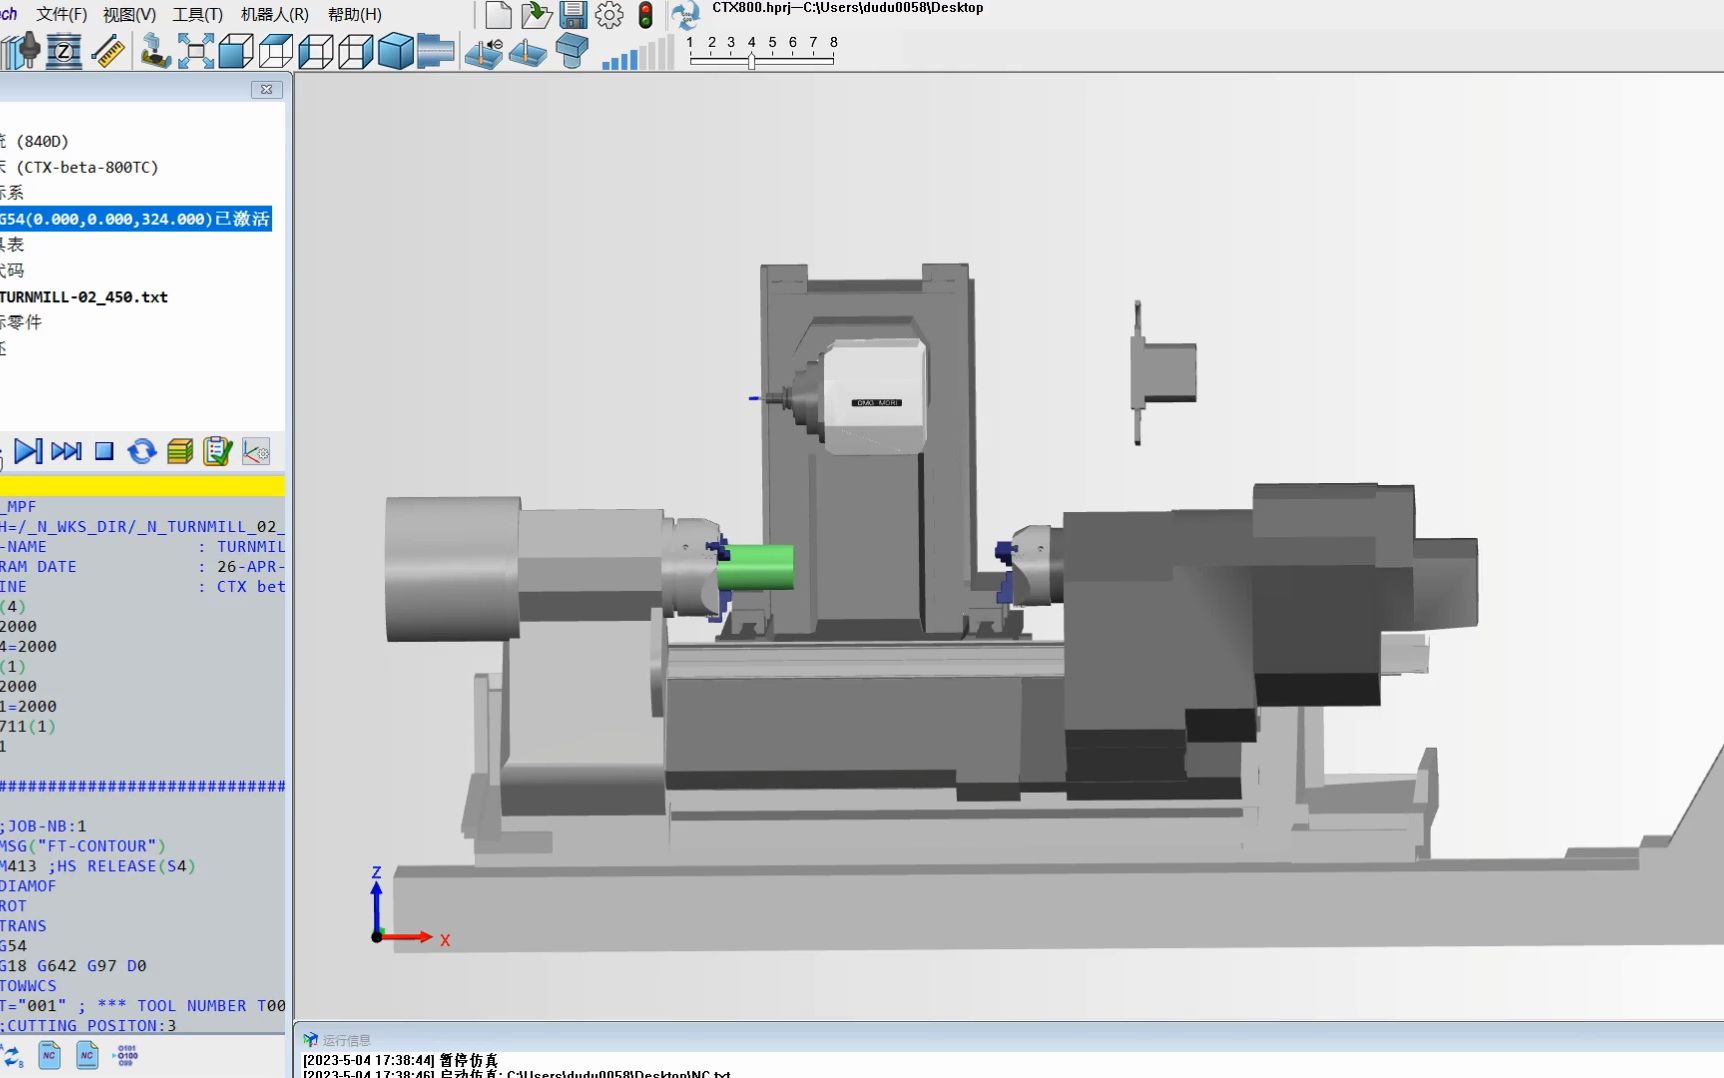Click the blue signal bars speed indicator
Viewport: 1724px width, 1078px height.
[638, 54]
